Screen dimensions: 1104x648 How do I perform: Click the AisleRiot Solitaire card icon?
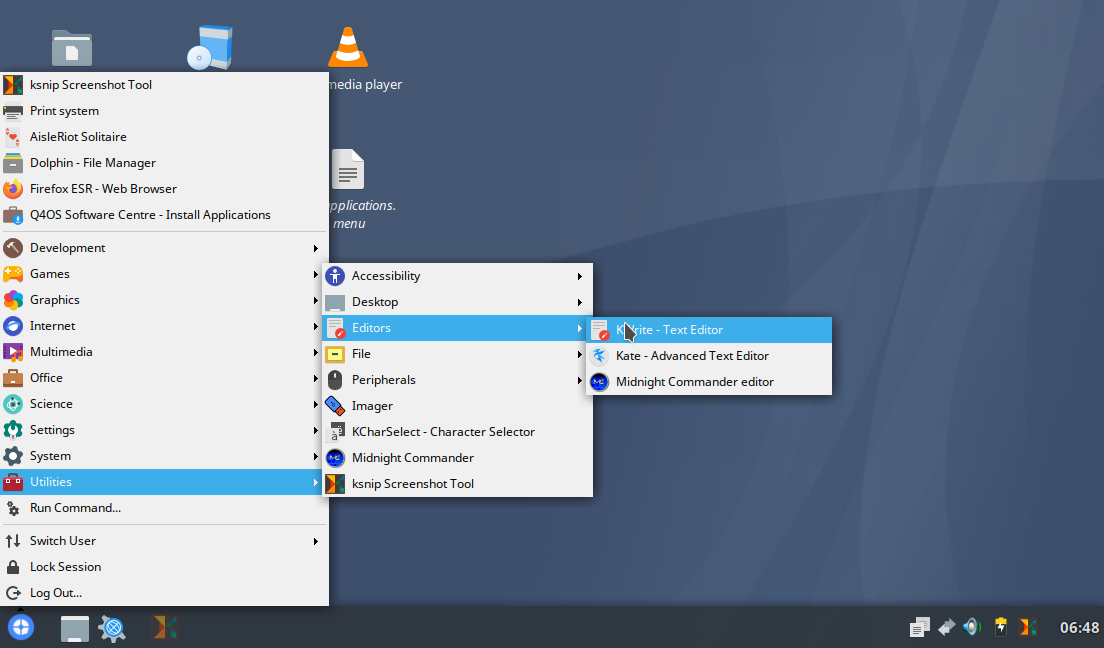point(13,137)
